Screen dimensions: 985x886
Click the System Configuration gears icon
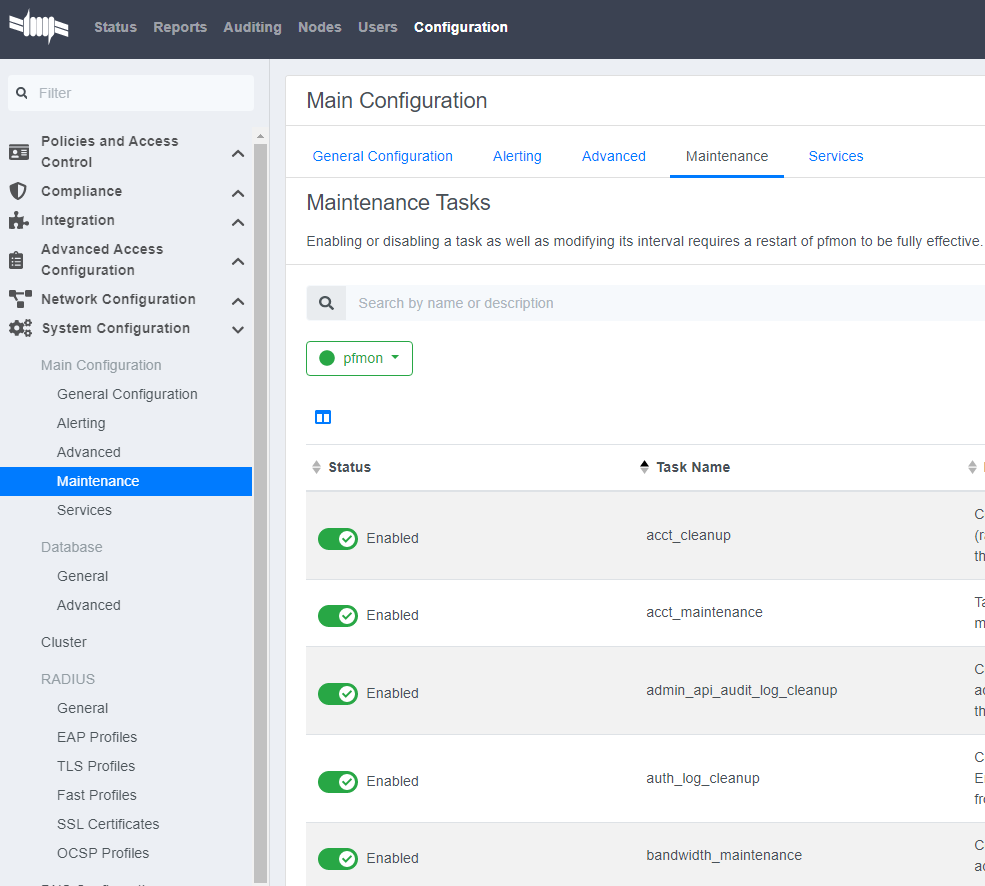tap(19, 328)
